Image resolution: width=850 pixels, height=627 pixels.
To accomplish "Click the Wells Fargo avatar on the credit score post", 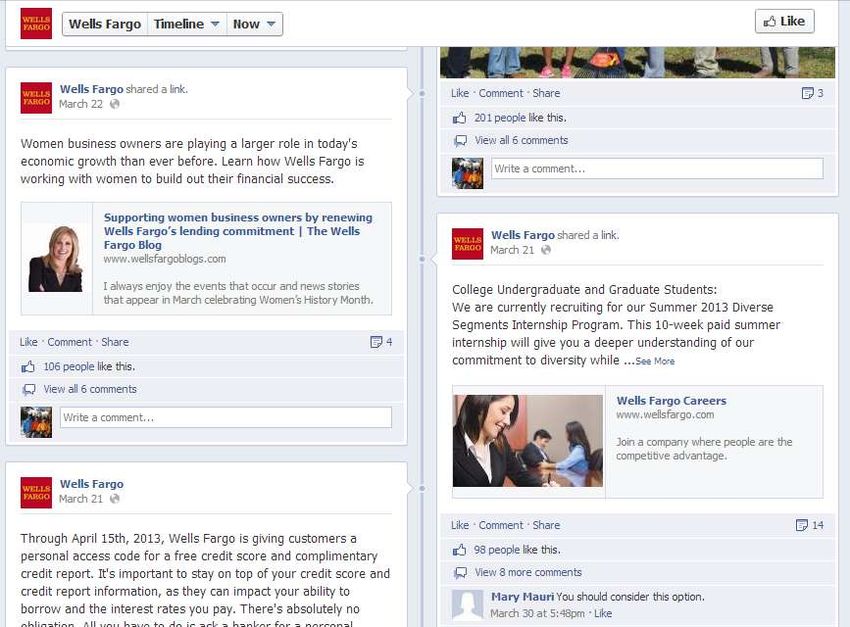I will coord(36,492).
